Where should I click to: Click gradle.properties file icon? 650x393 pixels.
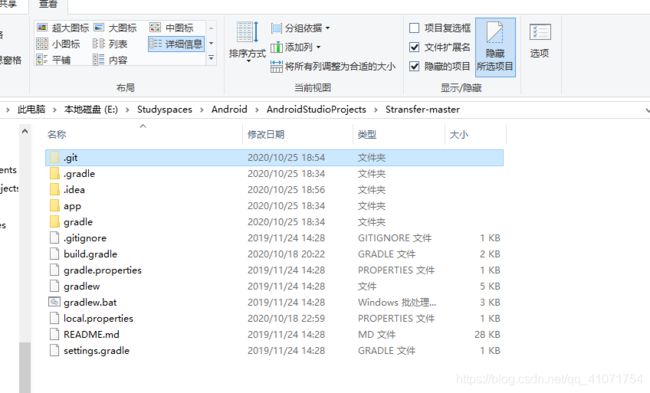click(x=54, y=270)
